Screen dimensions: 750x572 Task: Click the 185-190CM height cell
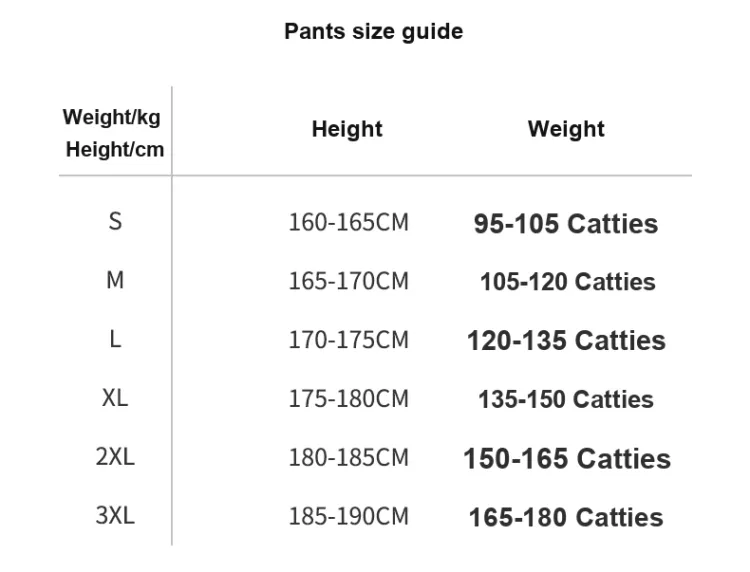click(x=348, y=516)
